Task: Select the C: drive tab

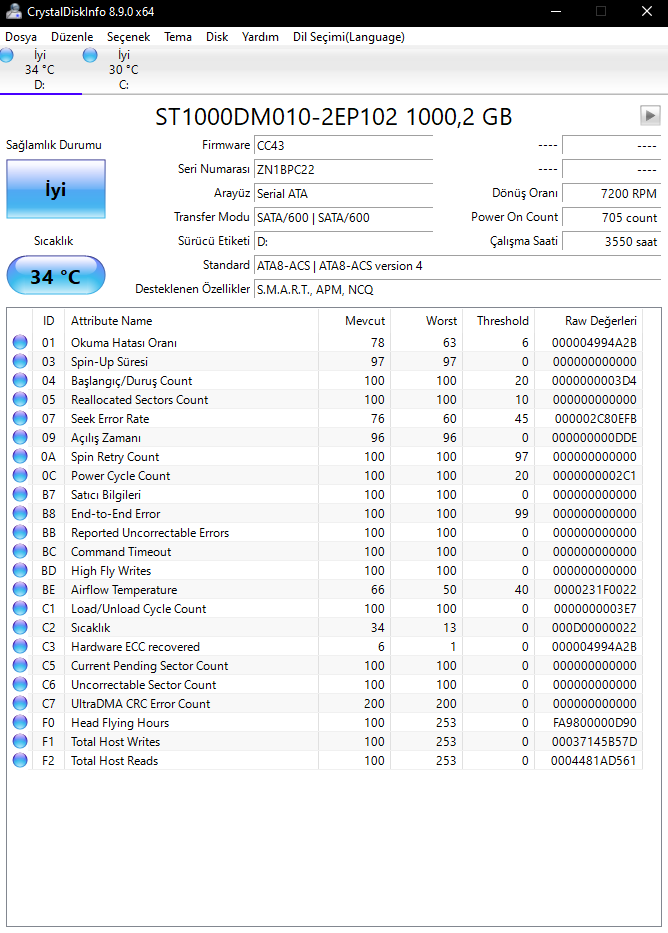Action: coord(123,70)
